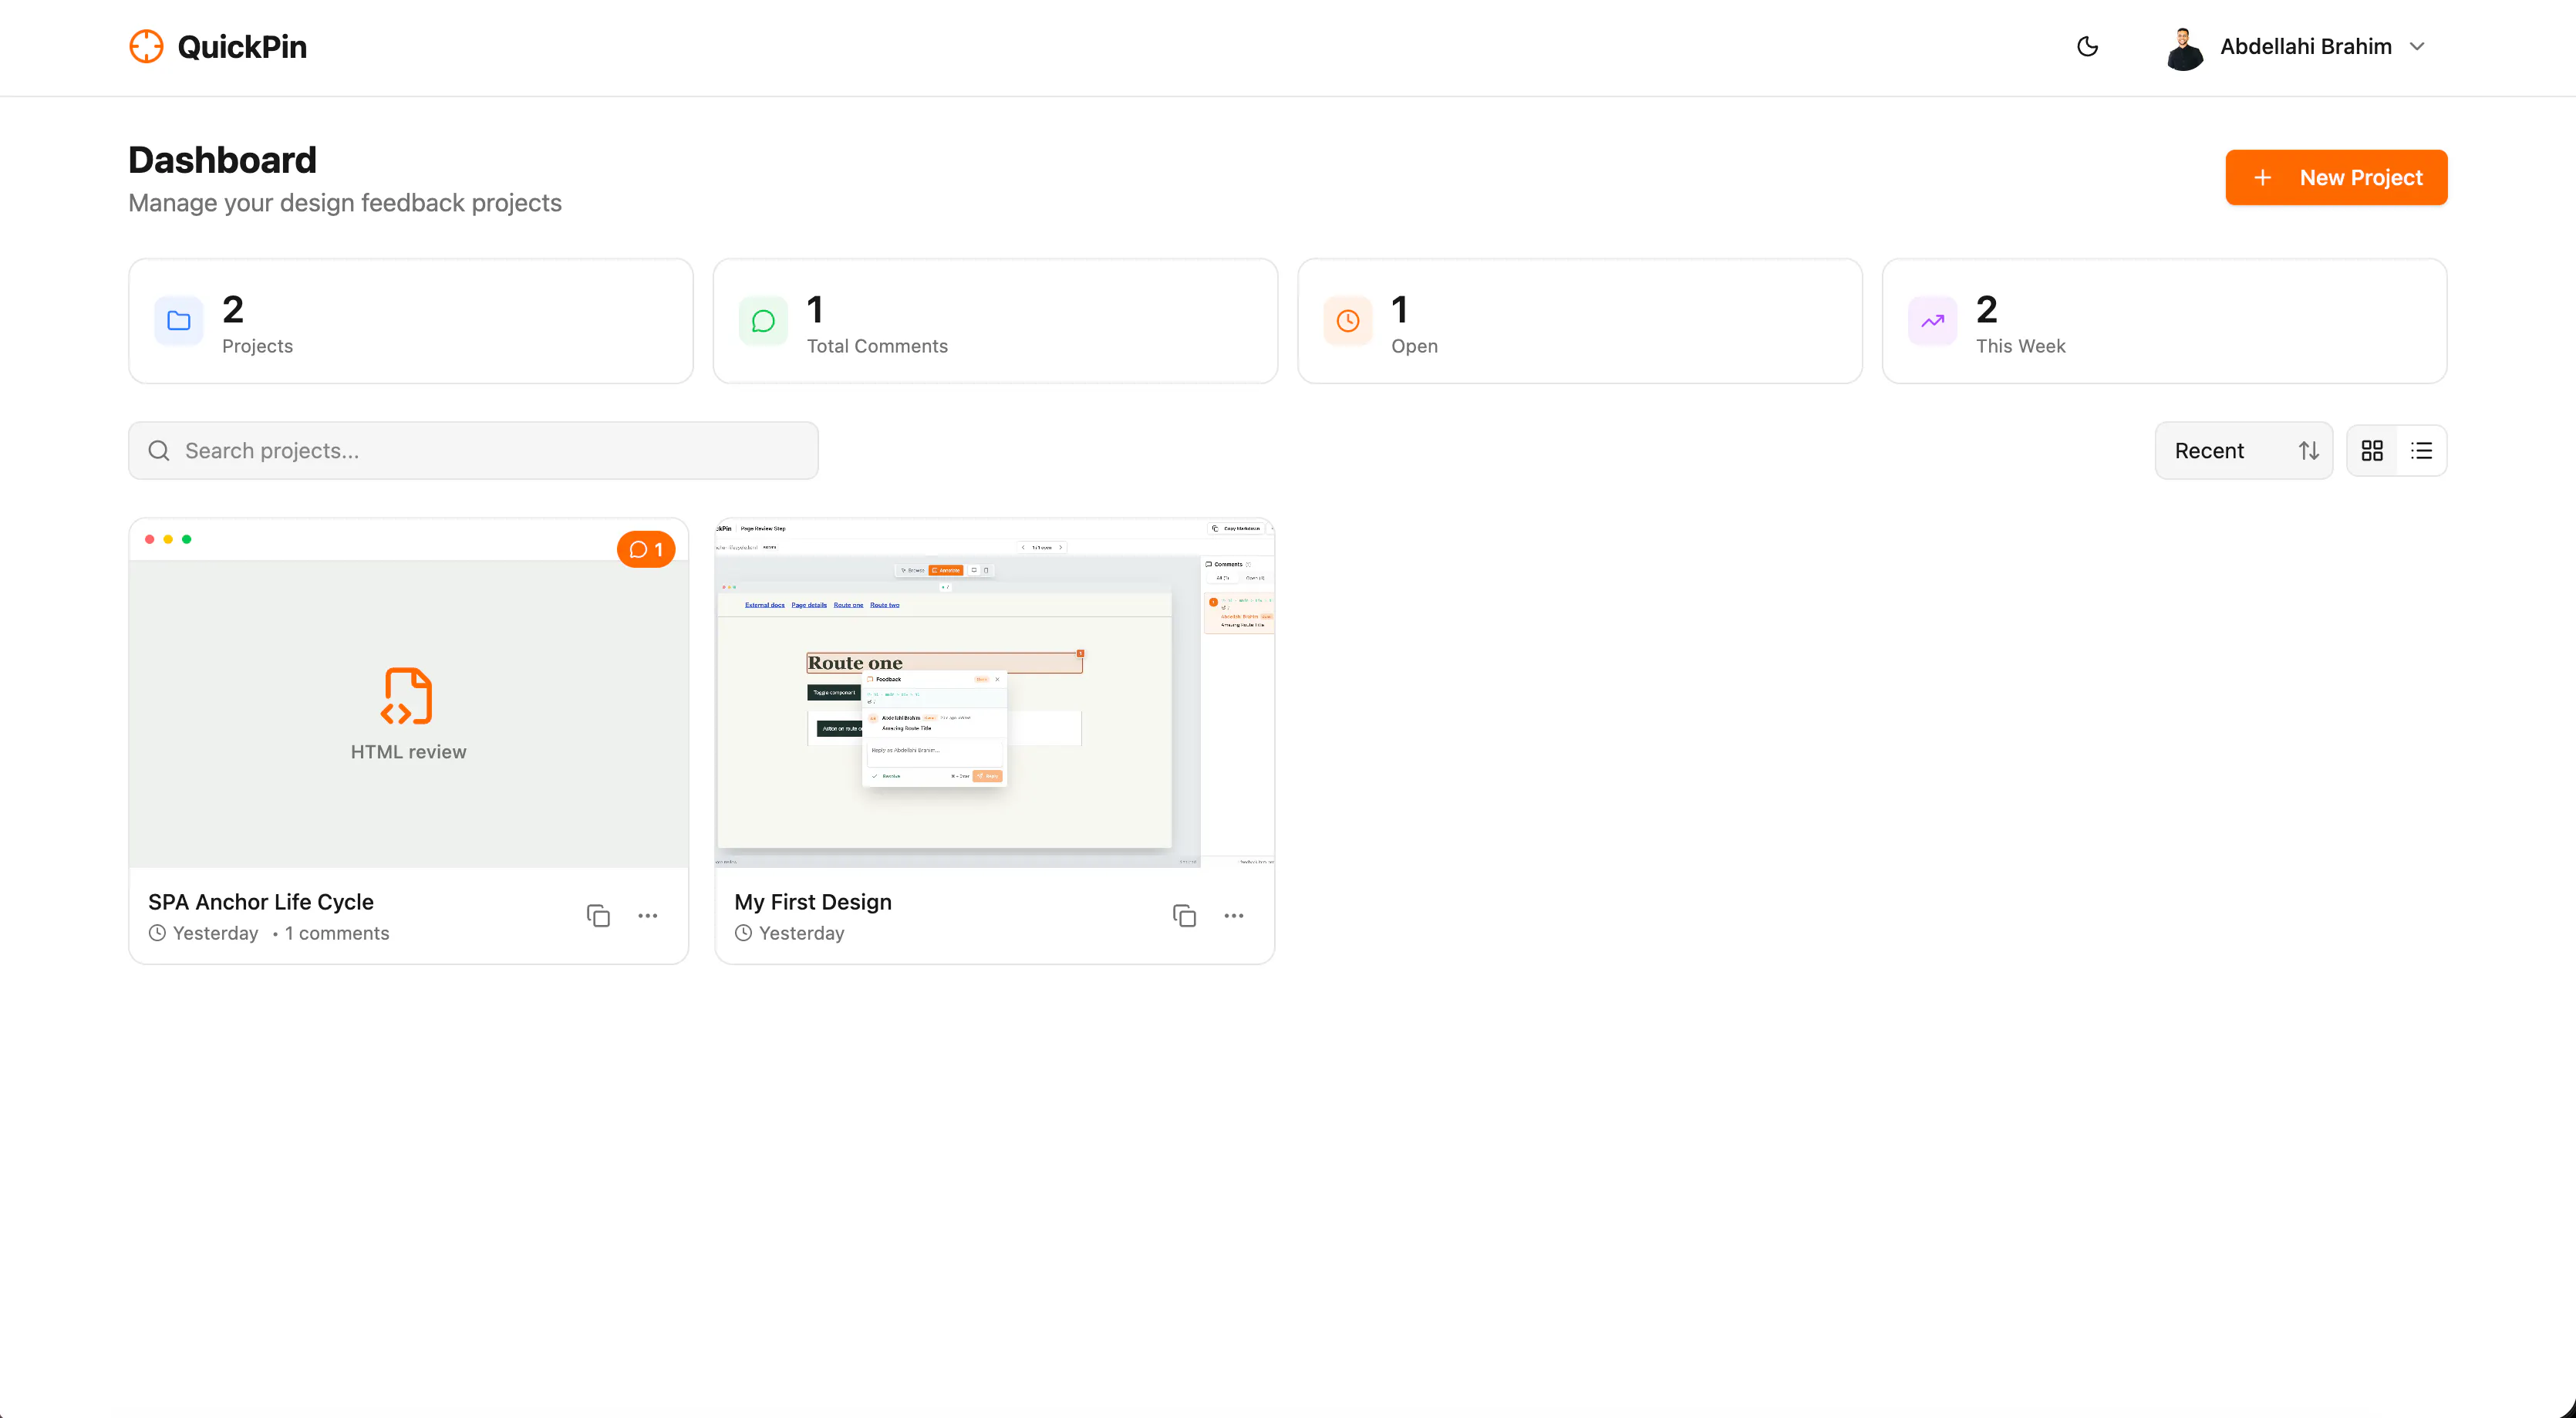Click the Abdellahi Brahim username
The image size is (2576, 1418).
(2305, 46)
